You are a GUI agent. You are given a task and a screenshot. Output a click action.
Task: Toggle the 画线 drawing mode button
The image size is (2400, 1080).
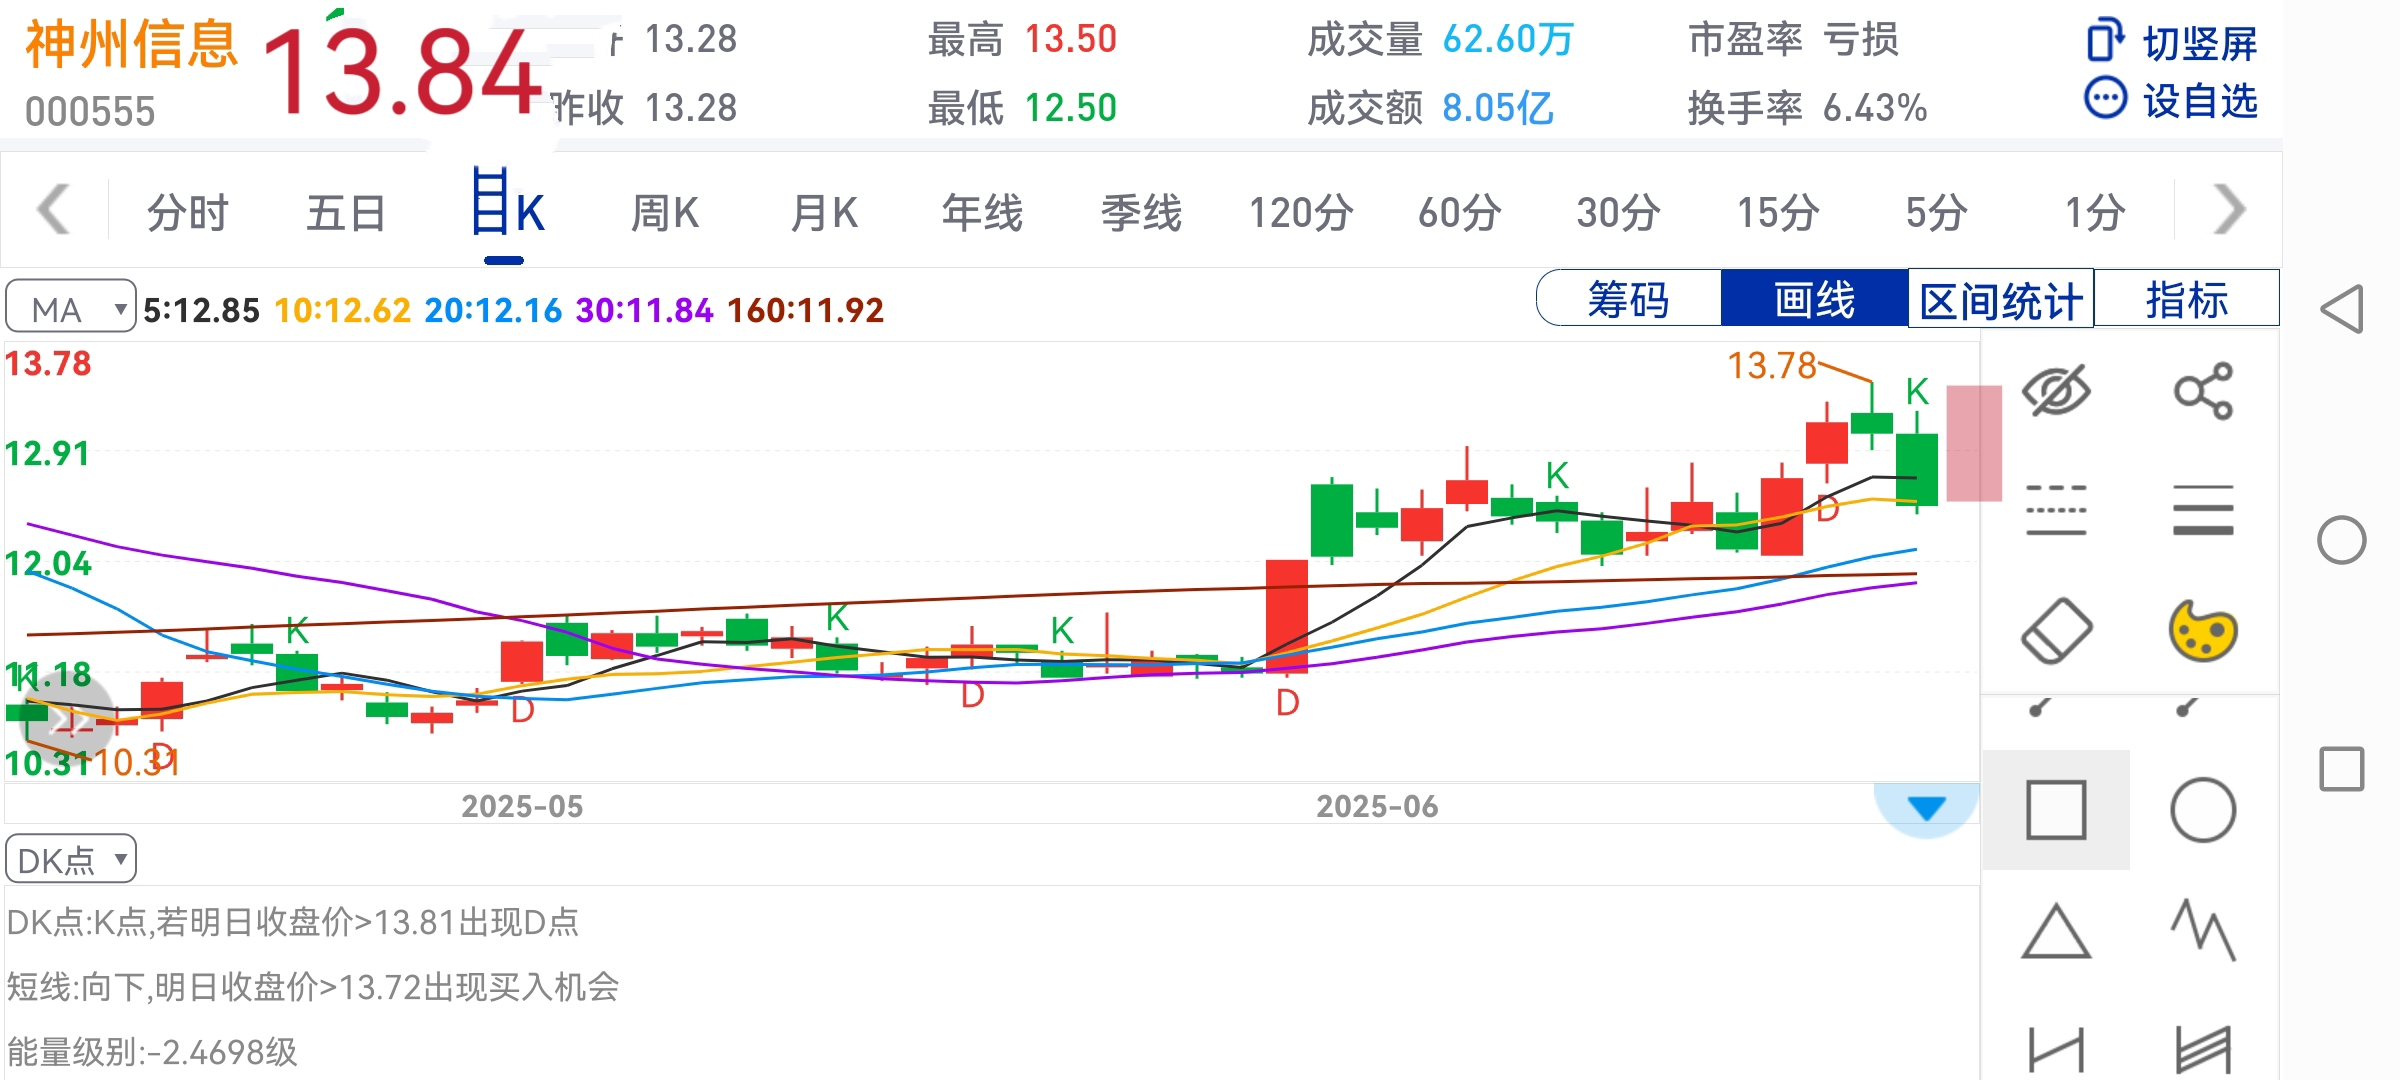tap(1814, 298)
